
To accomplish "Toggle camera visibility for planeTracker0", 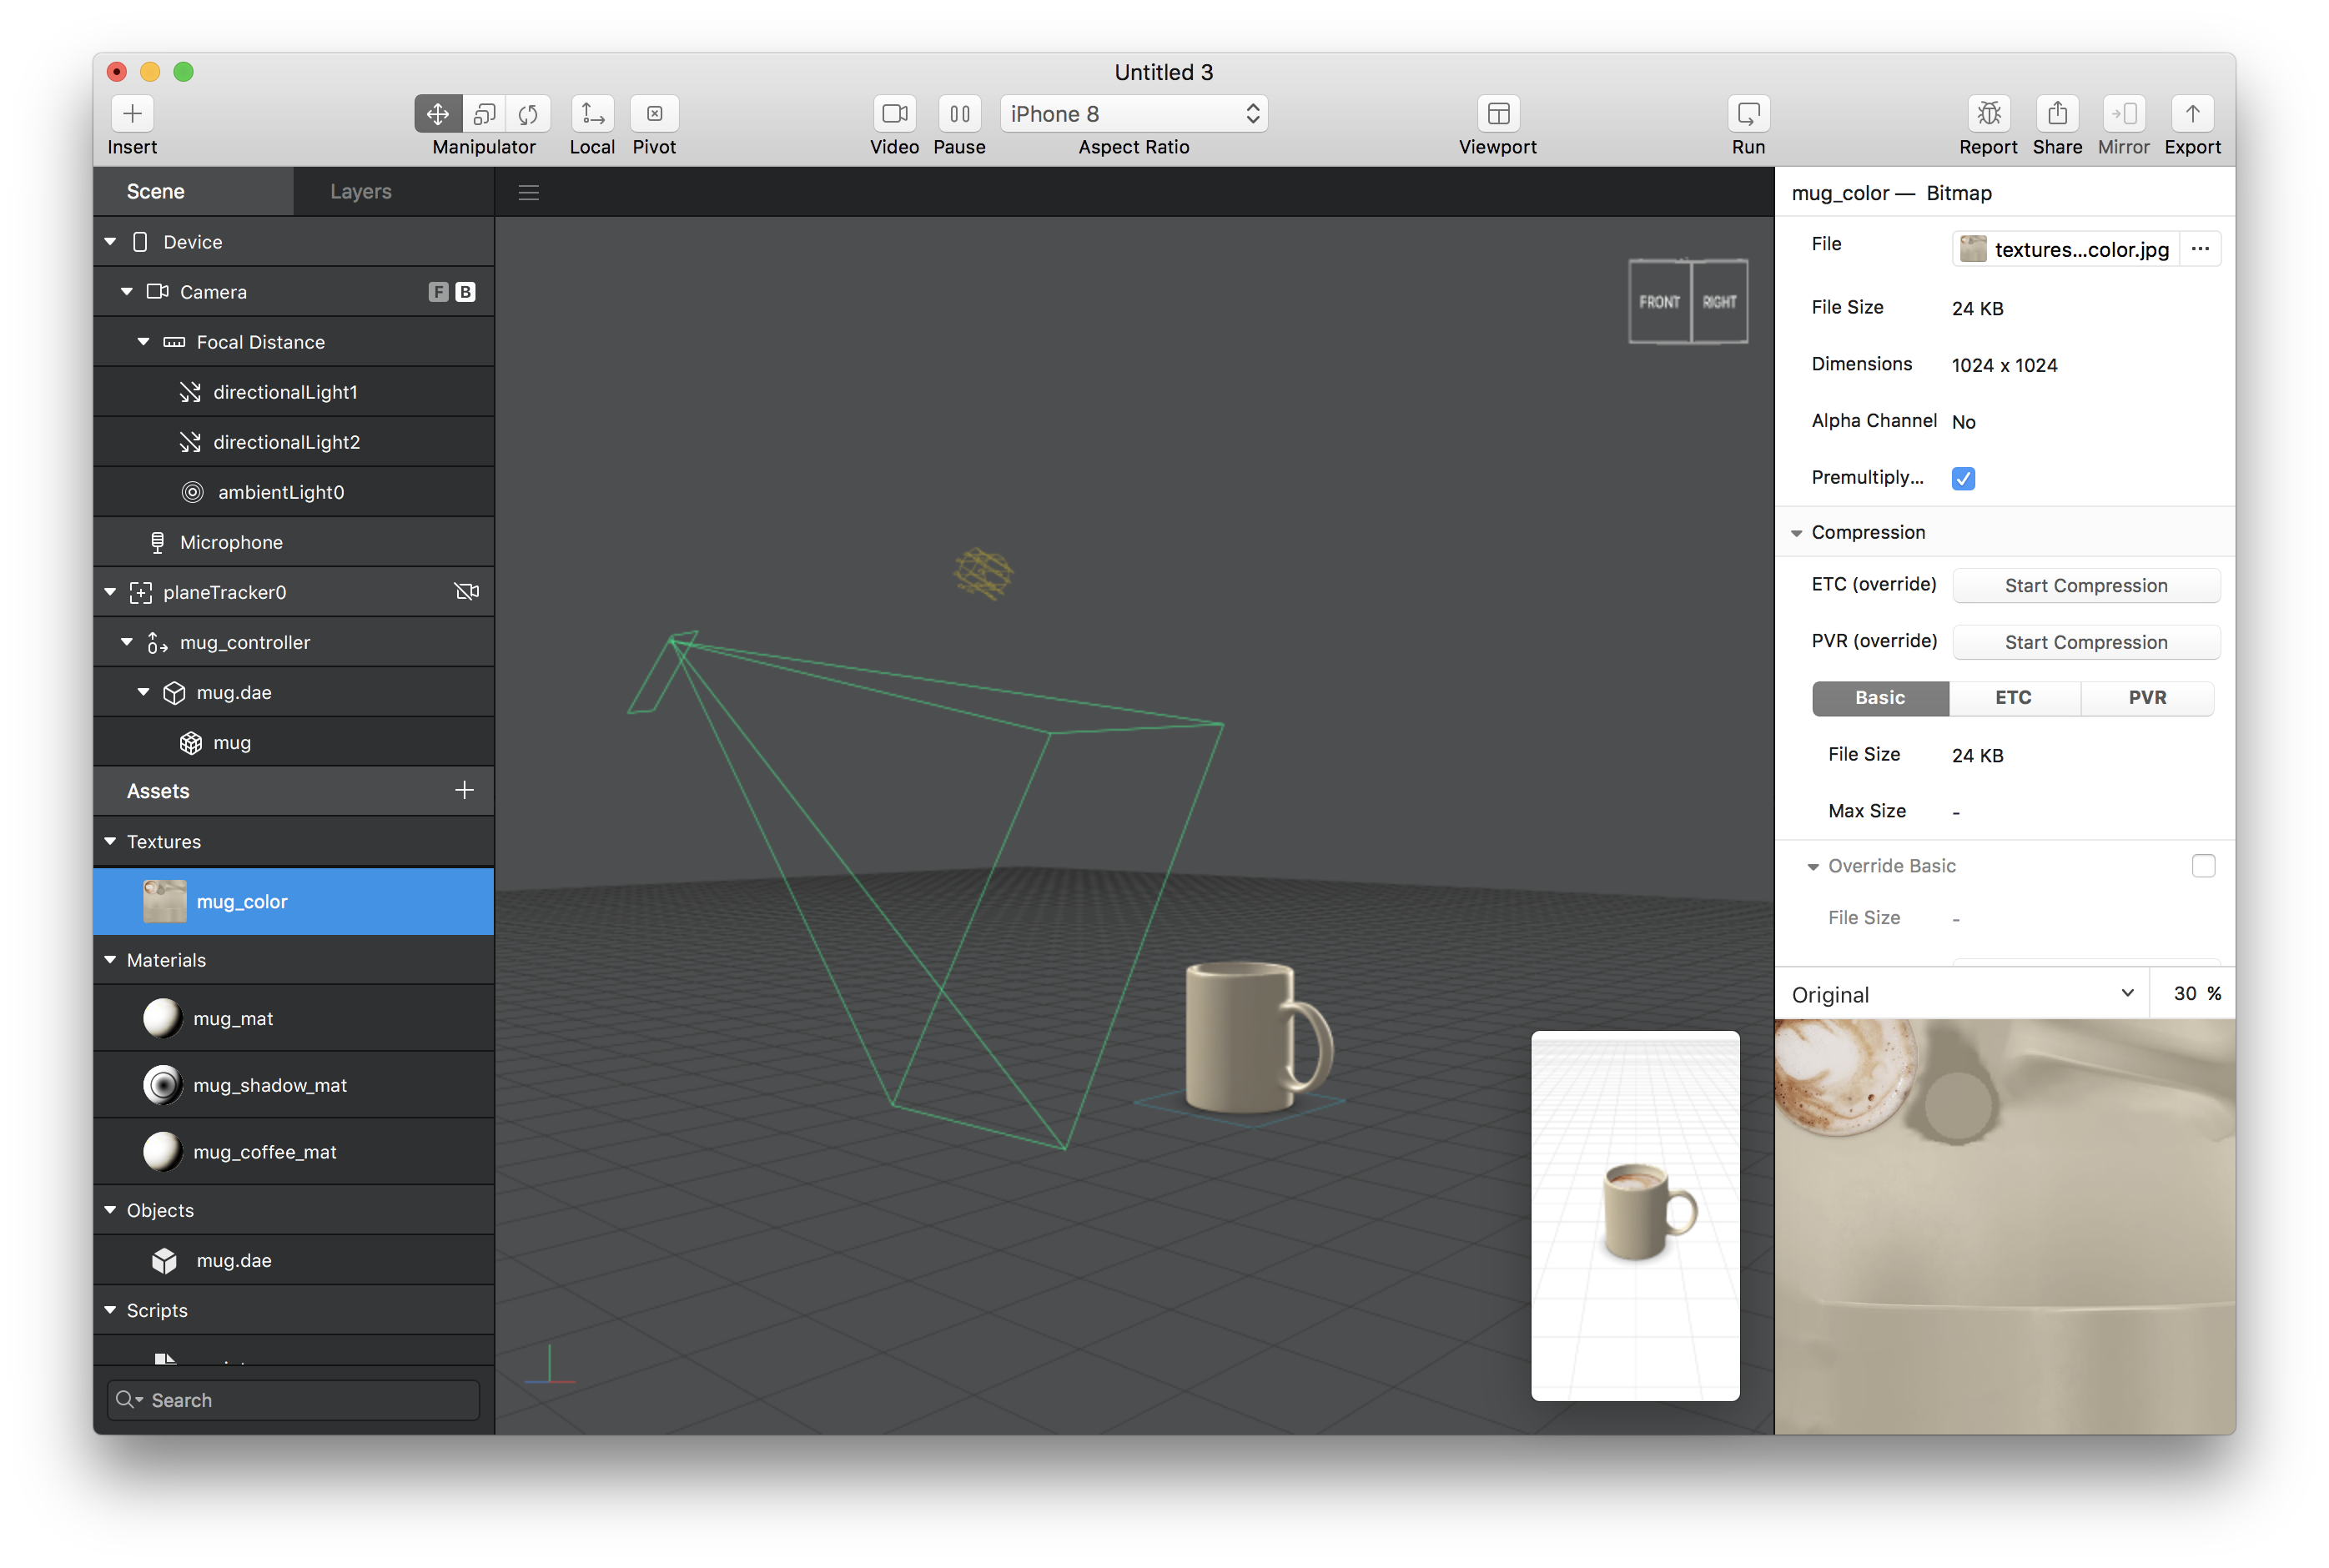I will coord(466,591).
